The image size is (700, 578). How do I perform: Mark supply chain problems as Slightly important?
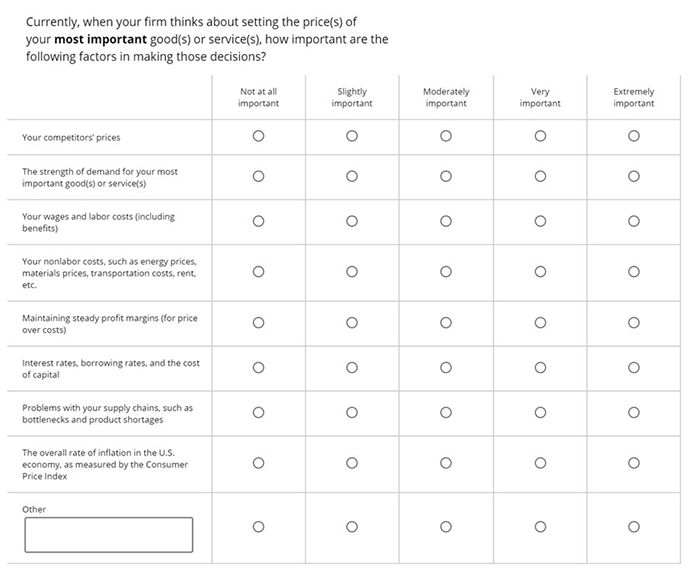[x=352, y=413]
